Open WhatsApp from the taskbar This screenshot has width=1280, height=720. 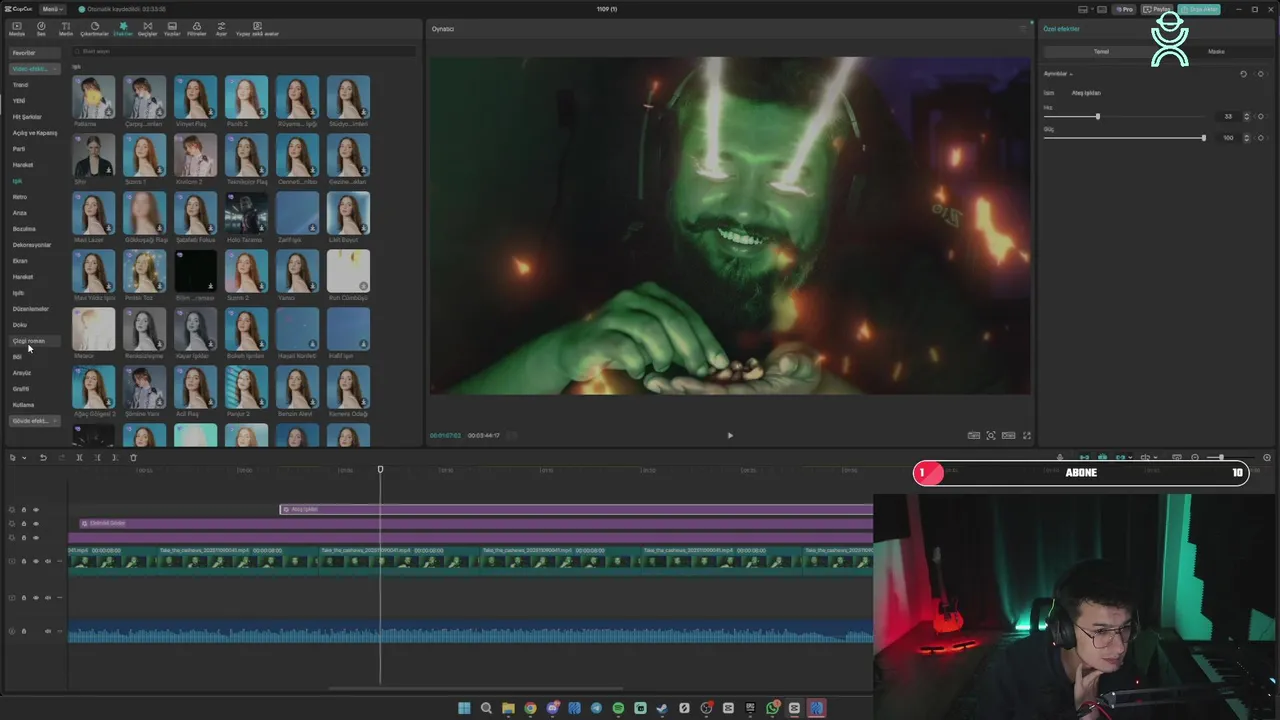[772, 708]
